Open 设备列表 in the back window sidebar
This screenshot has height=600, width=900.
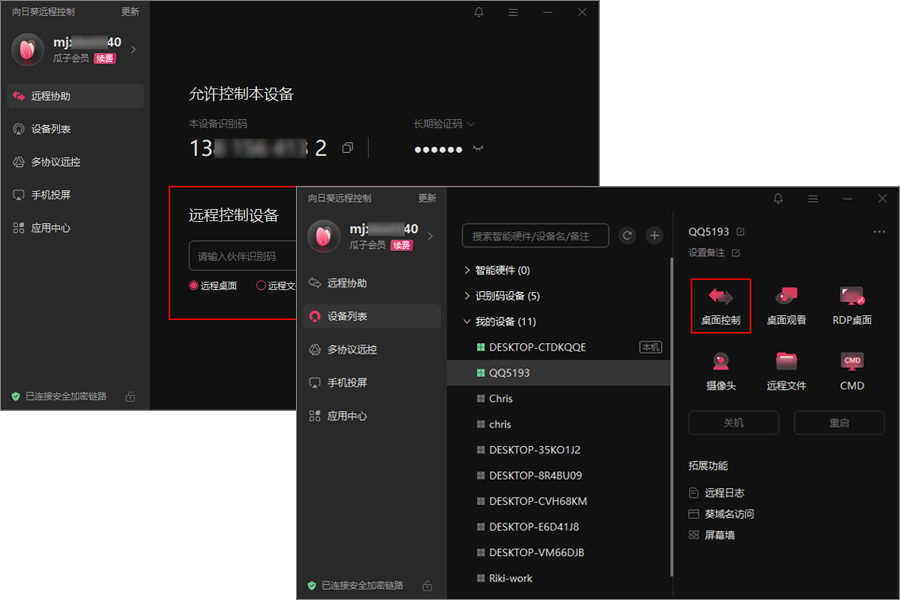coord(75,129)
